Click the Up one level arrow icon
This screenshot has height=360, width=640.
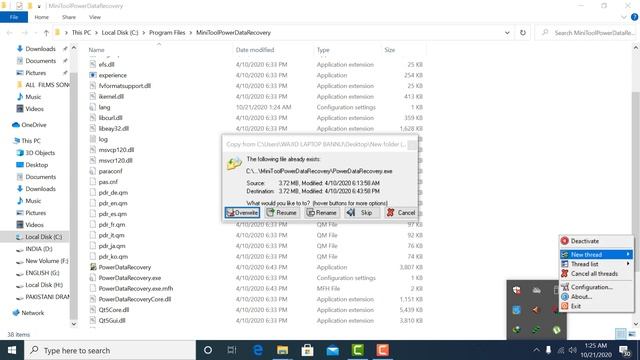(x=46, y=33)
